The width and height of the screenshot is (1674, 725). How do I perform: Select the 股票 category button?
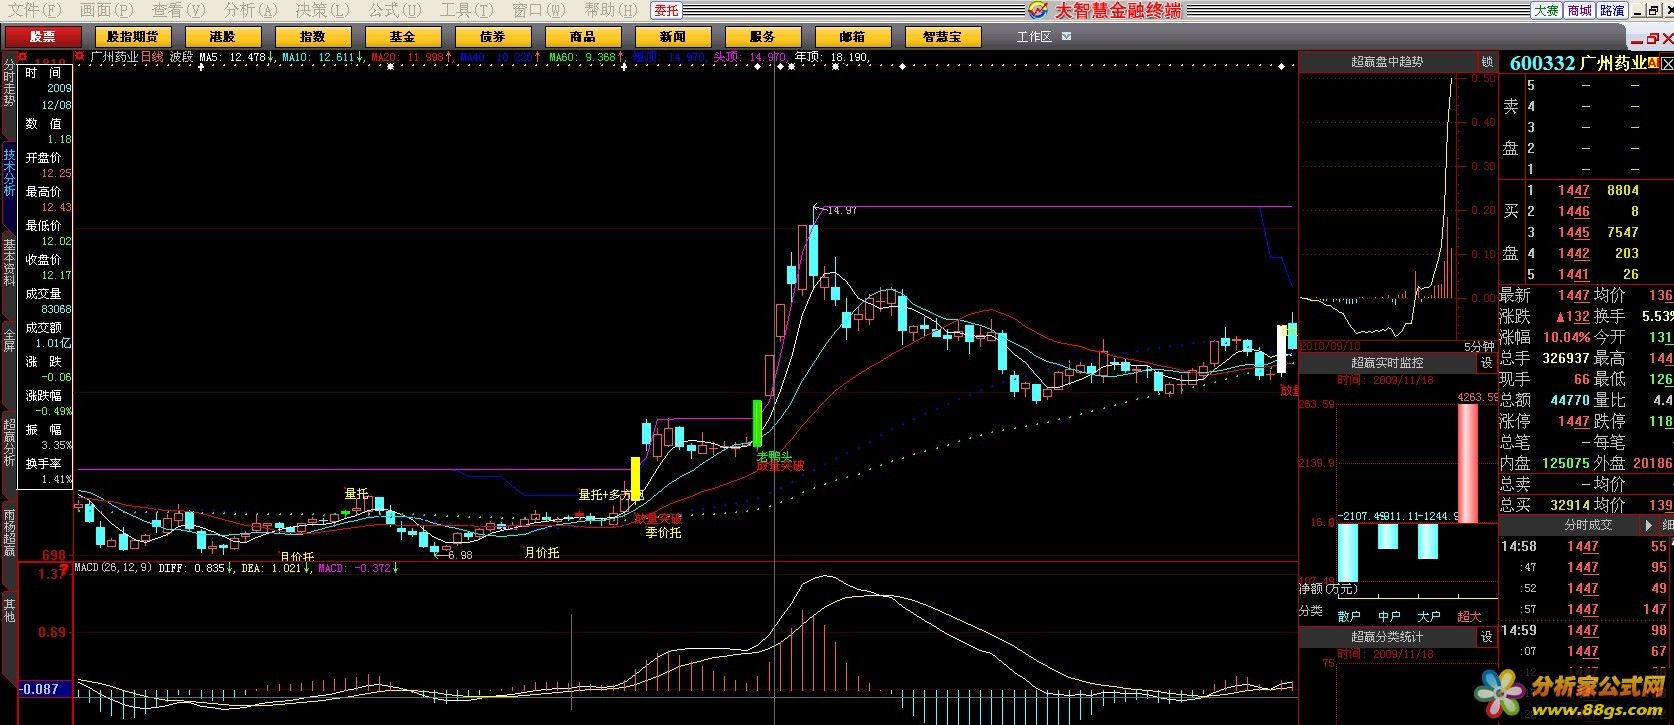[43, 37]
